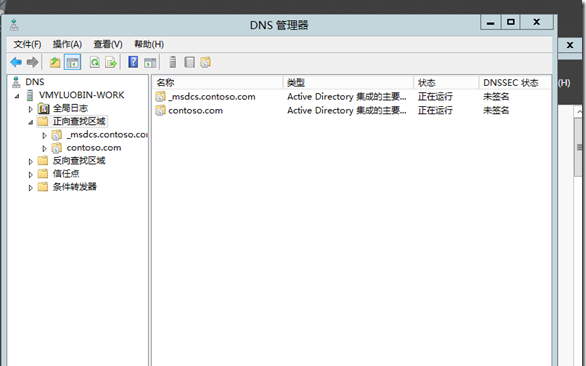Expand the 反向查找区域 tree node
586x366 pixels.
31,162
